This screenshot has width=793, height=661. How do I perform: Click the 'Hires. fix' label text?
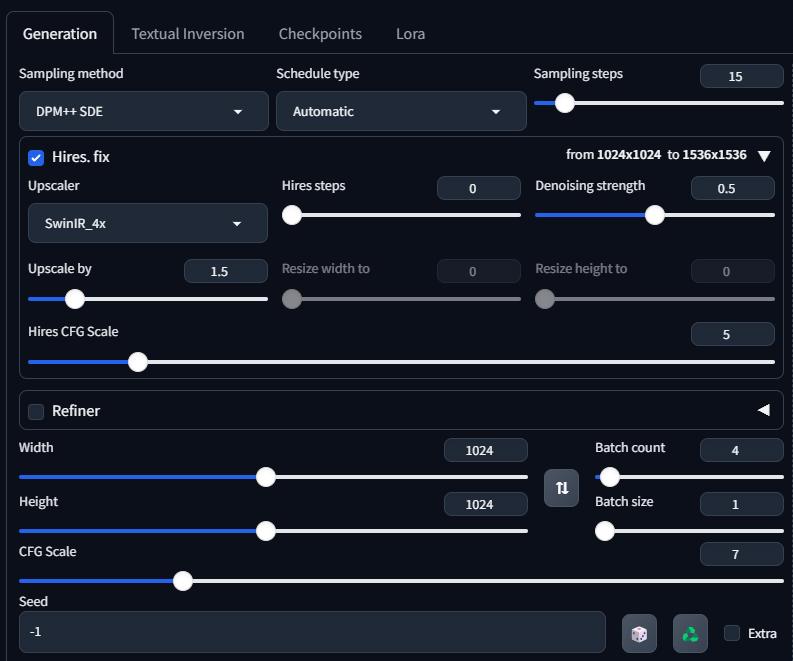click(x=81, y=157)
